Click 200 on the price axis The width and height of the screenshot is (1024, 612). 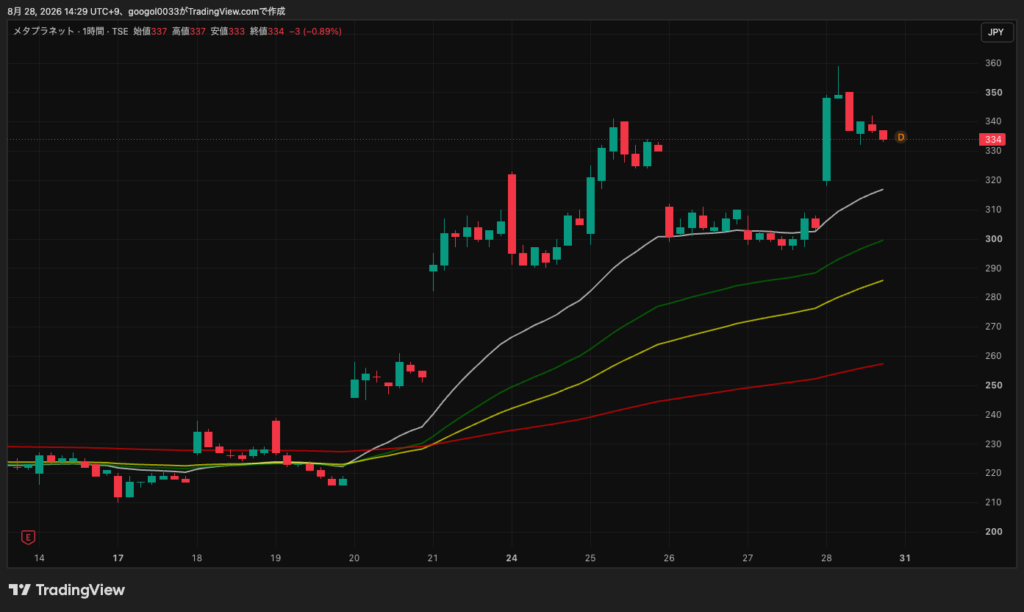coord(993,532)
